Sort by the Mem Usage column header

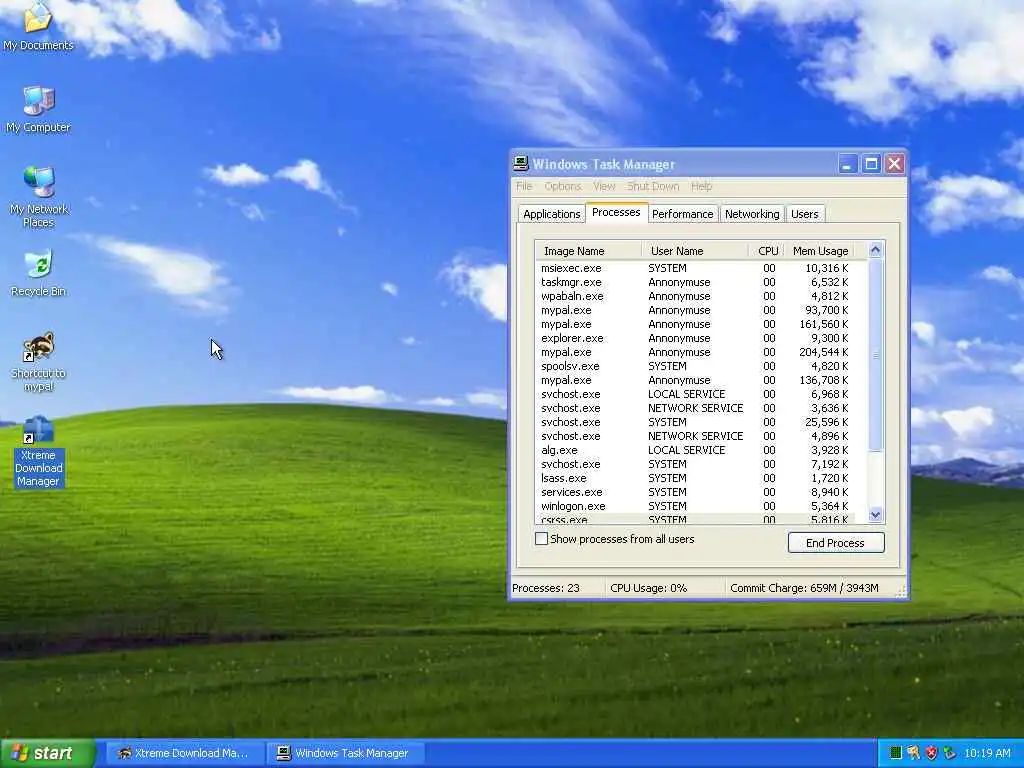(819, 251)
